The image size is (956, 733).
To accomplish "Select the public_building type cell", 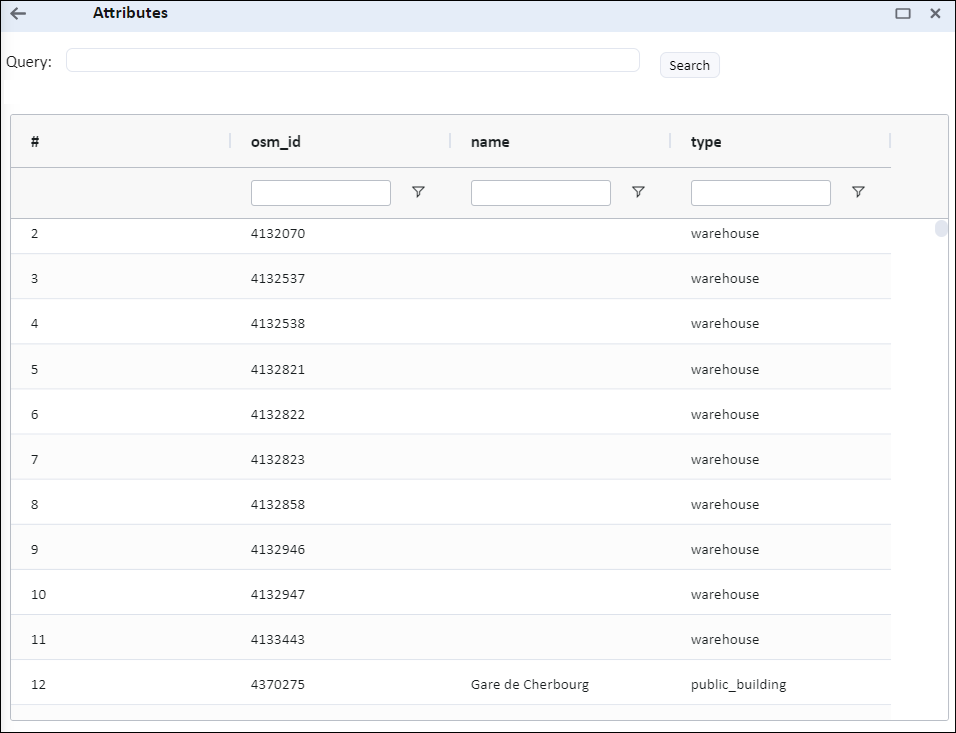I will click(738, 685).
